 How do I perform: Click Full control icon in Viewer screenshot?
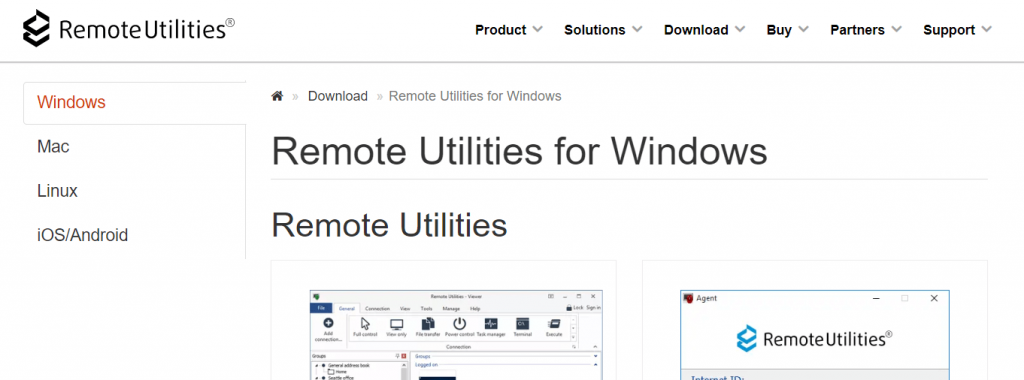click(x=365, y=324)
